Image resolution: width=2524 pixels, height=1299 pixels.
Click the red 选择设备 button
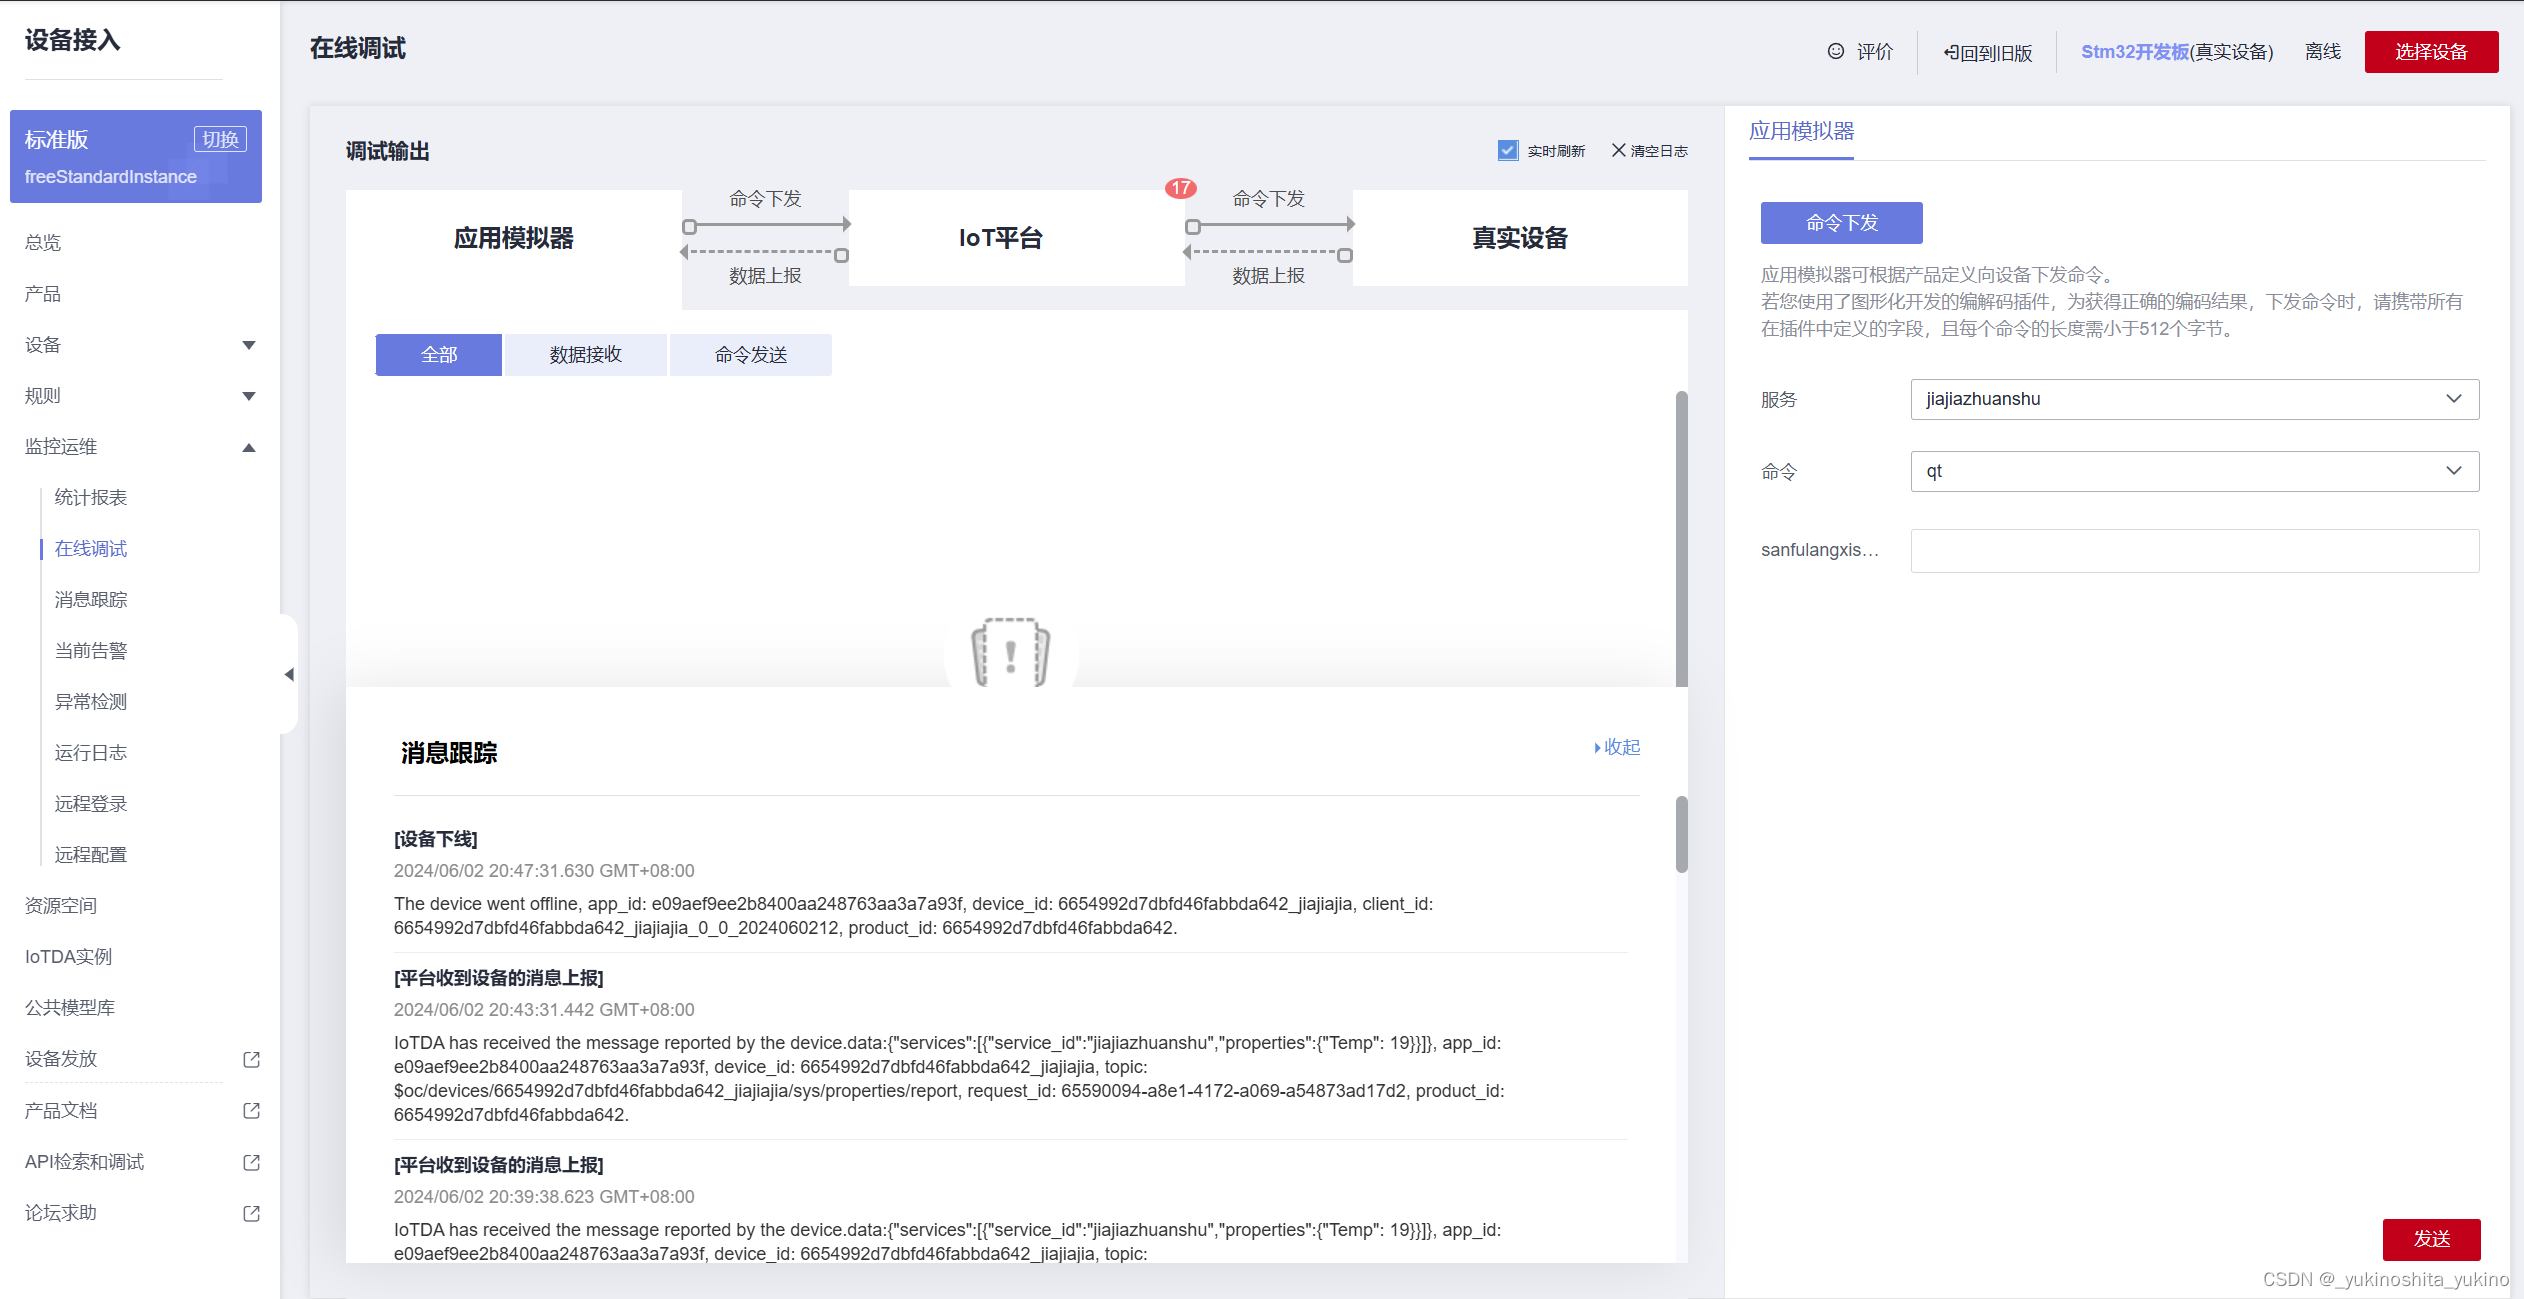2431,52
